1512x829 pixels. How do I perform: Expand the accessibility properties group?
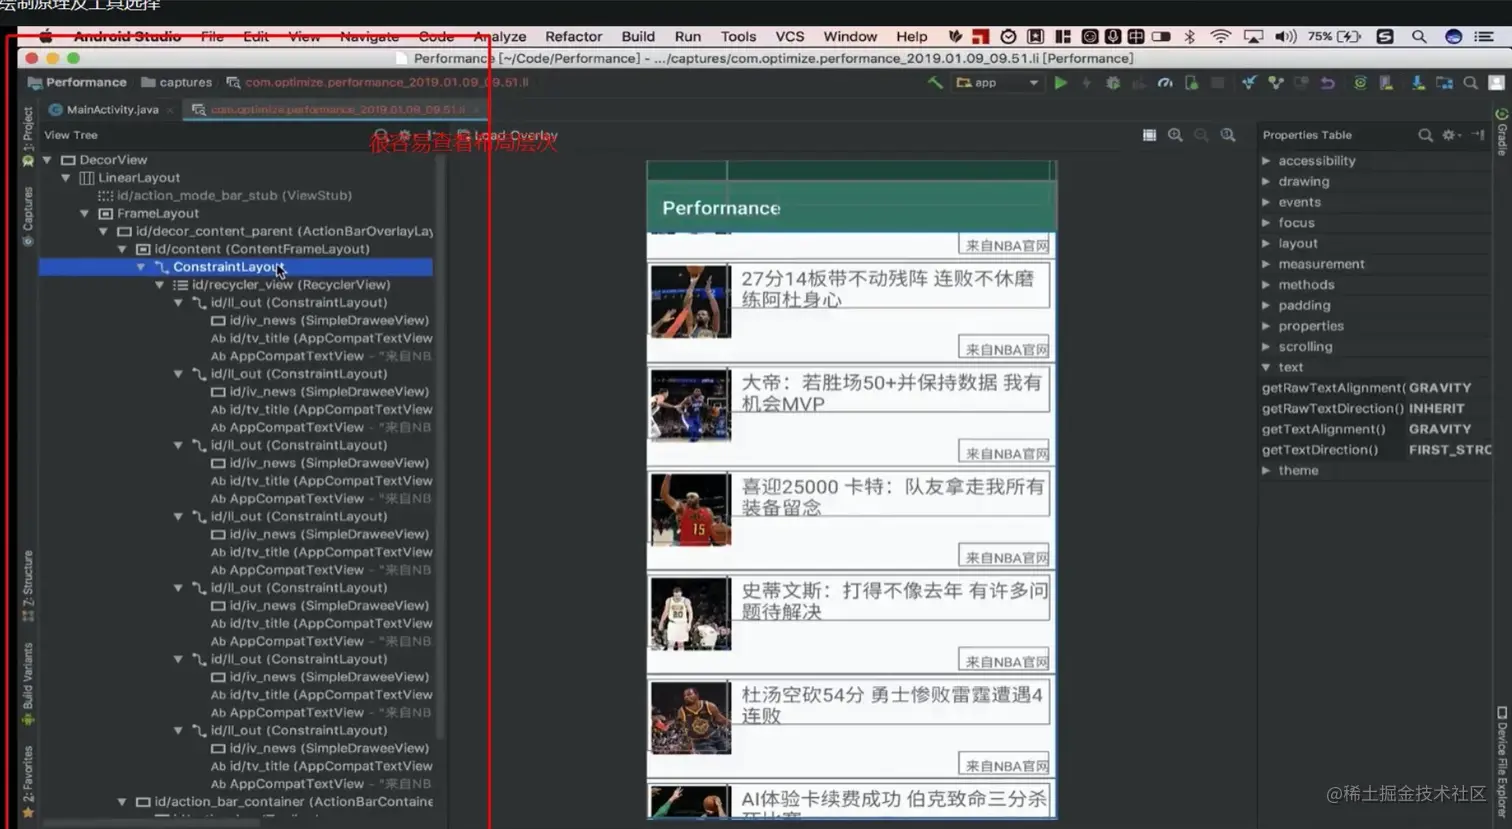coord(1267,161)
